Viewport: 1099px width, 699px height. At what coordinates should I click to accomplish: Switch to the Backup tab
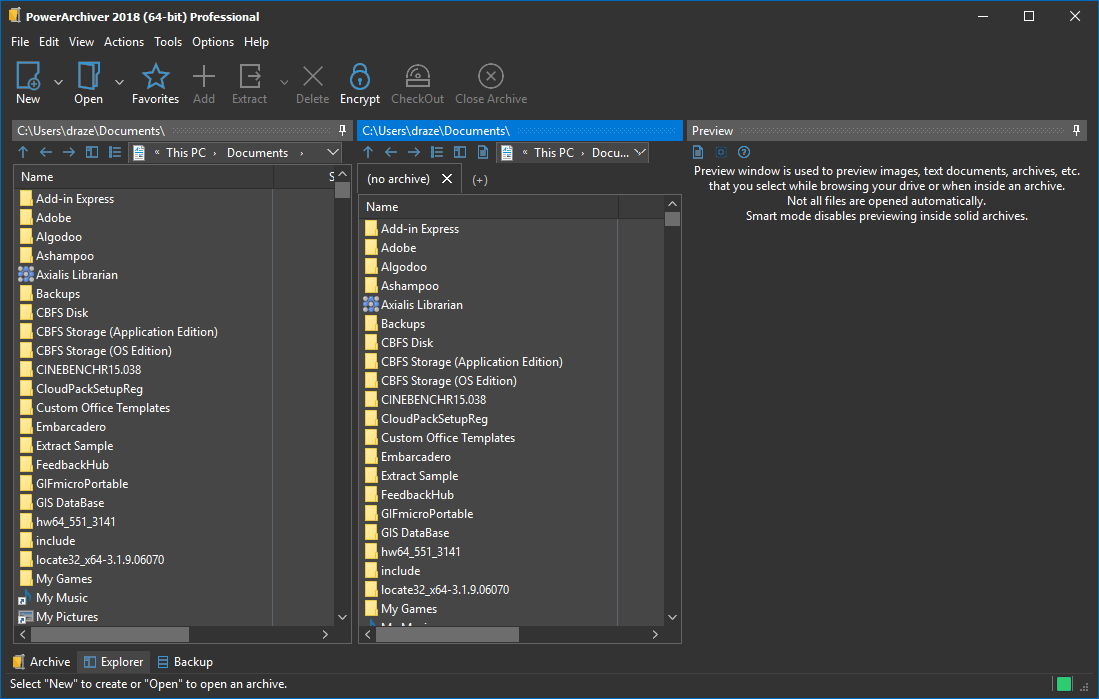pos(184,662)
